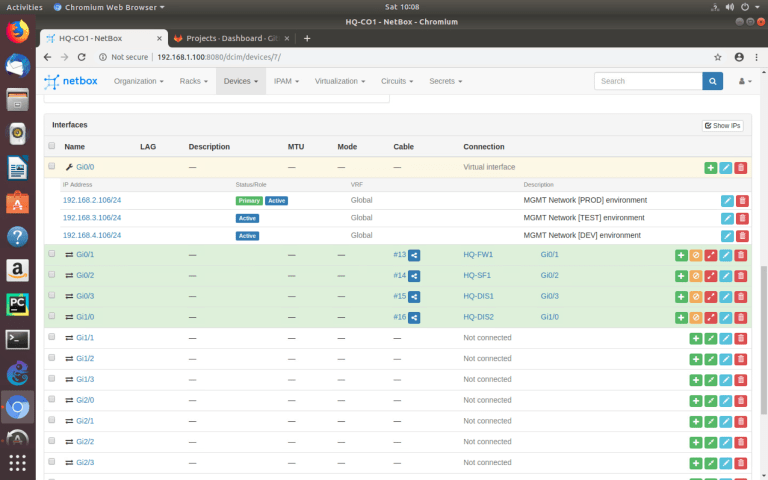Bookmark this page with the star icon
Screen dimensions: 768x480
click(718, 57)
